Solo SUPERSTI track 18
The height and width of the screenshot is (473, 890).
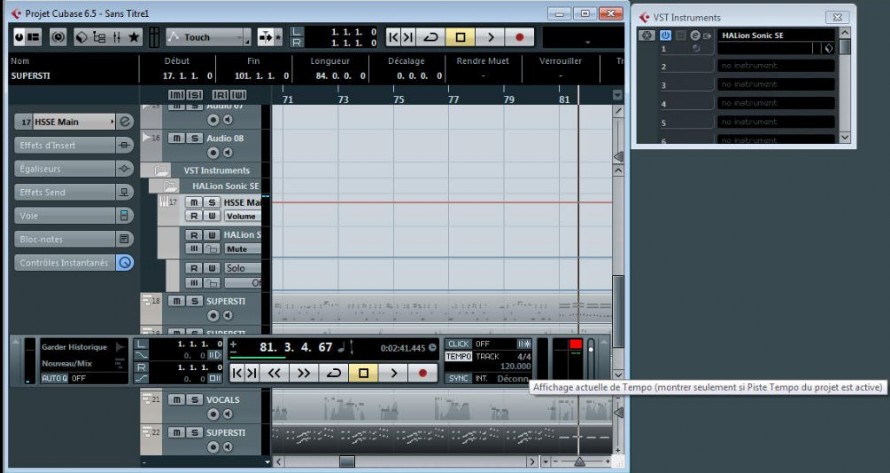(x=195, y=301)
